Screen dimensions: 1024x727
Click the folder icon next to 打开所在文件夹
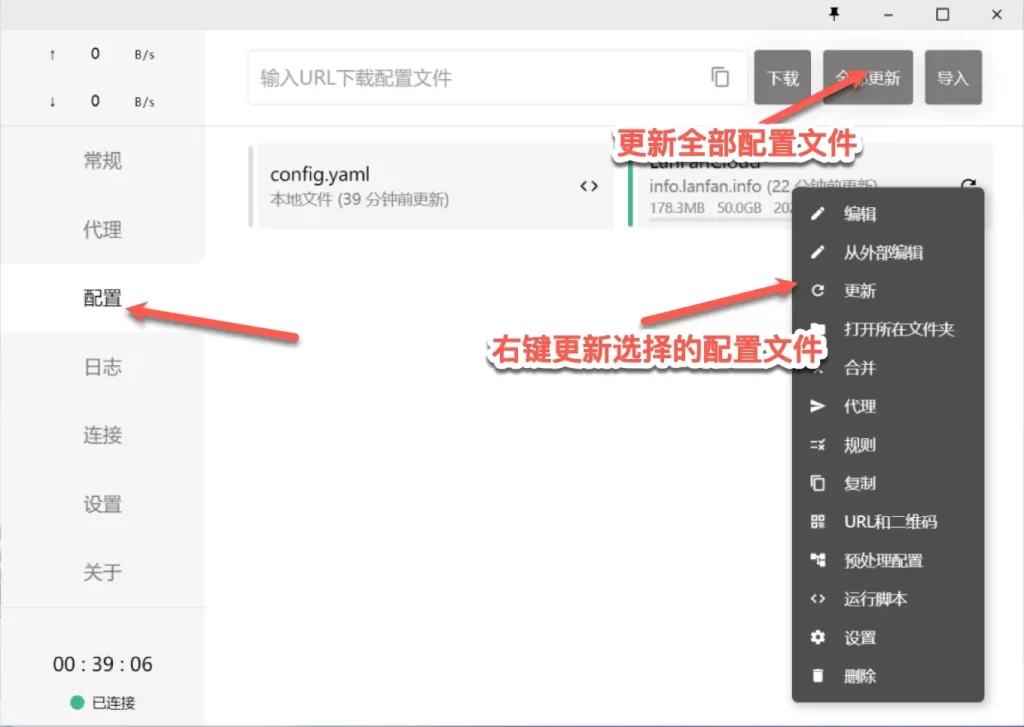(817, 329)
